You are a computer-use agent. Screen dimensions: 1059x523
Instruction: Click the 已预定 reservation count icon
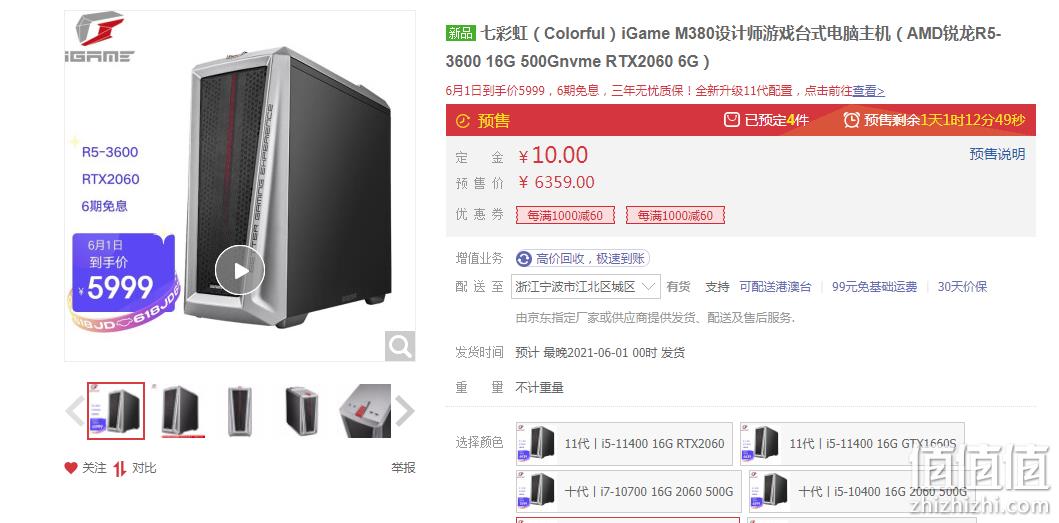pyautogui.click(x=731, y=120)
